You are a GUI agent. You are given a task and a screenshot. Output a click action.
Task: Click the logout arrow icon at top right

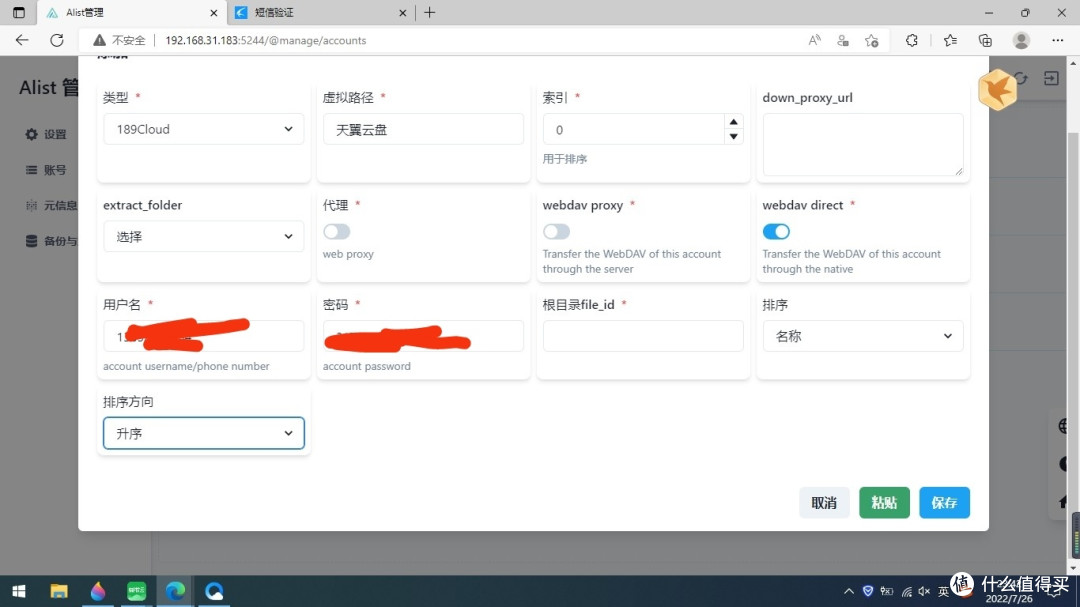point(1050,78)
